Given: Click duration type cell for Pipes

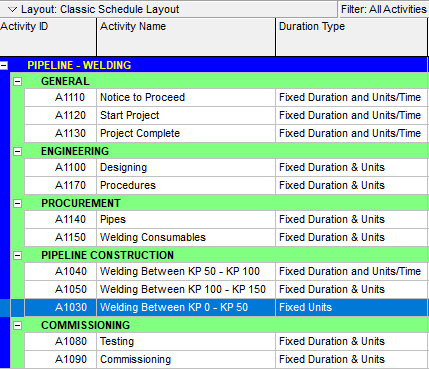Looking at the screenshot, I should pyautogui.click(x=351, y=219).
